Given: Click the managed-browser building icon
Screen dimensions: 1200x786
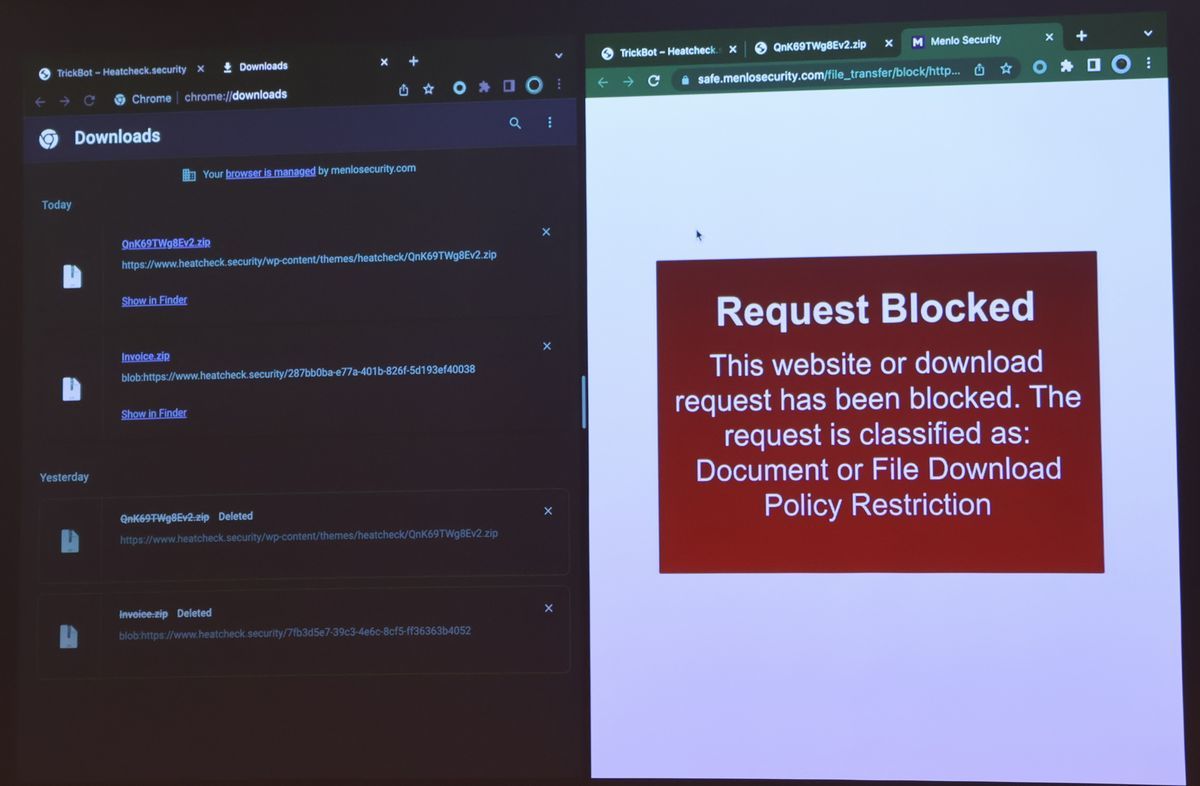Looking at the screenshot, I should [189, 175].
